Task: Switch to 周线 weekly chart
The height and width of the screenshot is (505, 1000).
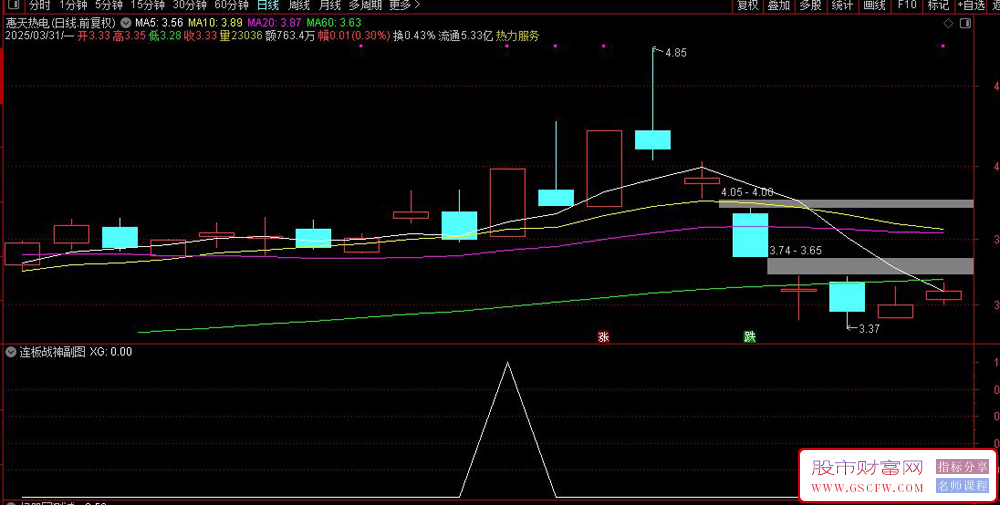Action: 298,5
